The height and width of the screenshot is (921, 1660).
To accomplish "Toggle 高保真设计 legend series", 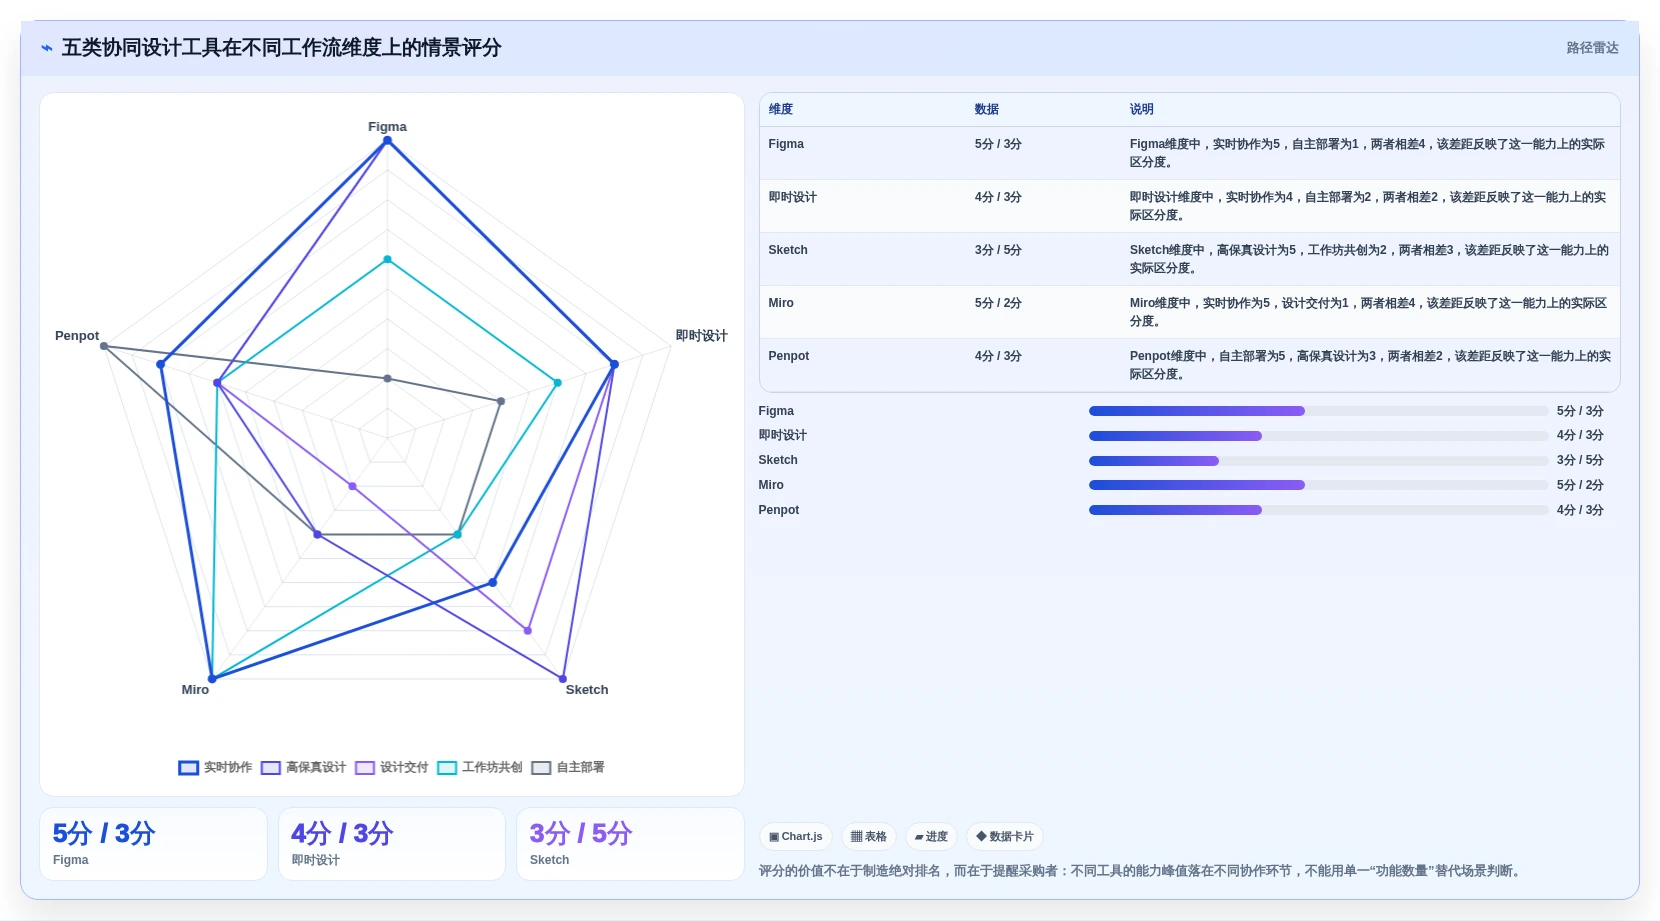I will [x=303, y=767].
